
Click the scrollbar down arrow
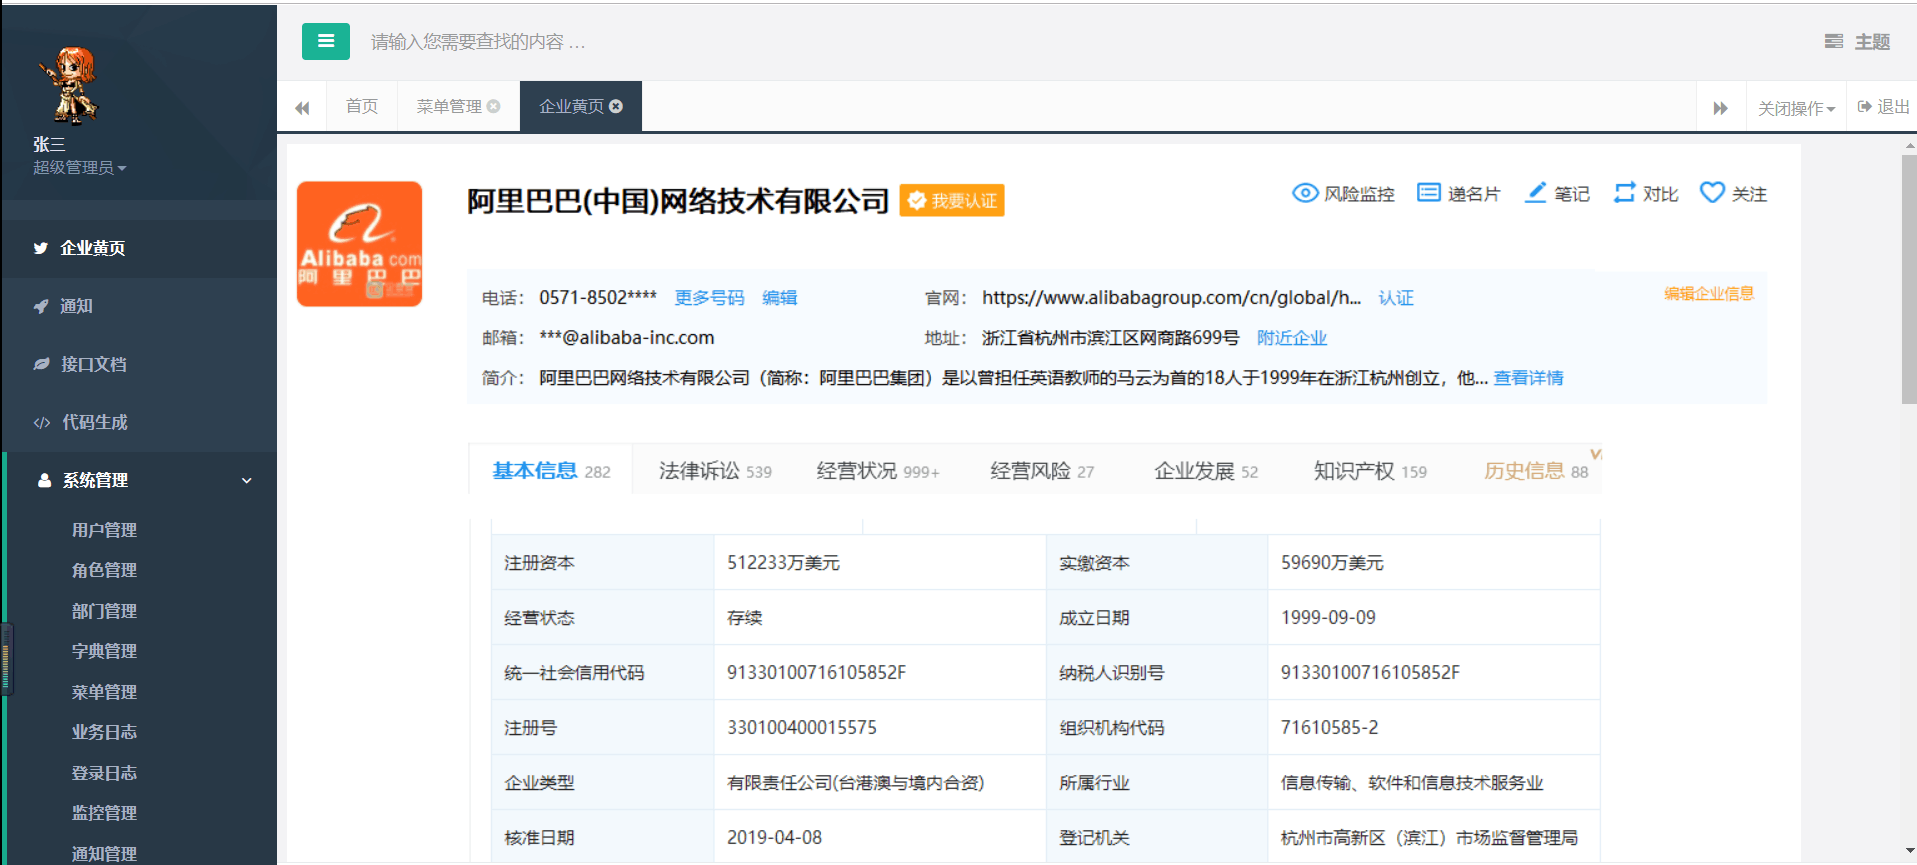click(x=1910, y=851)
